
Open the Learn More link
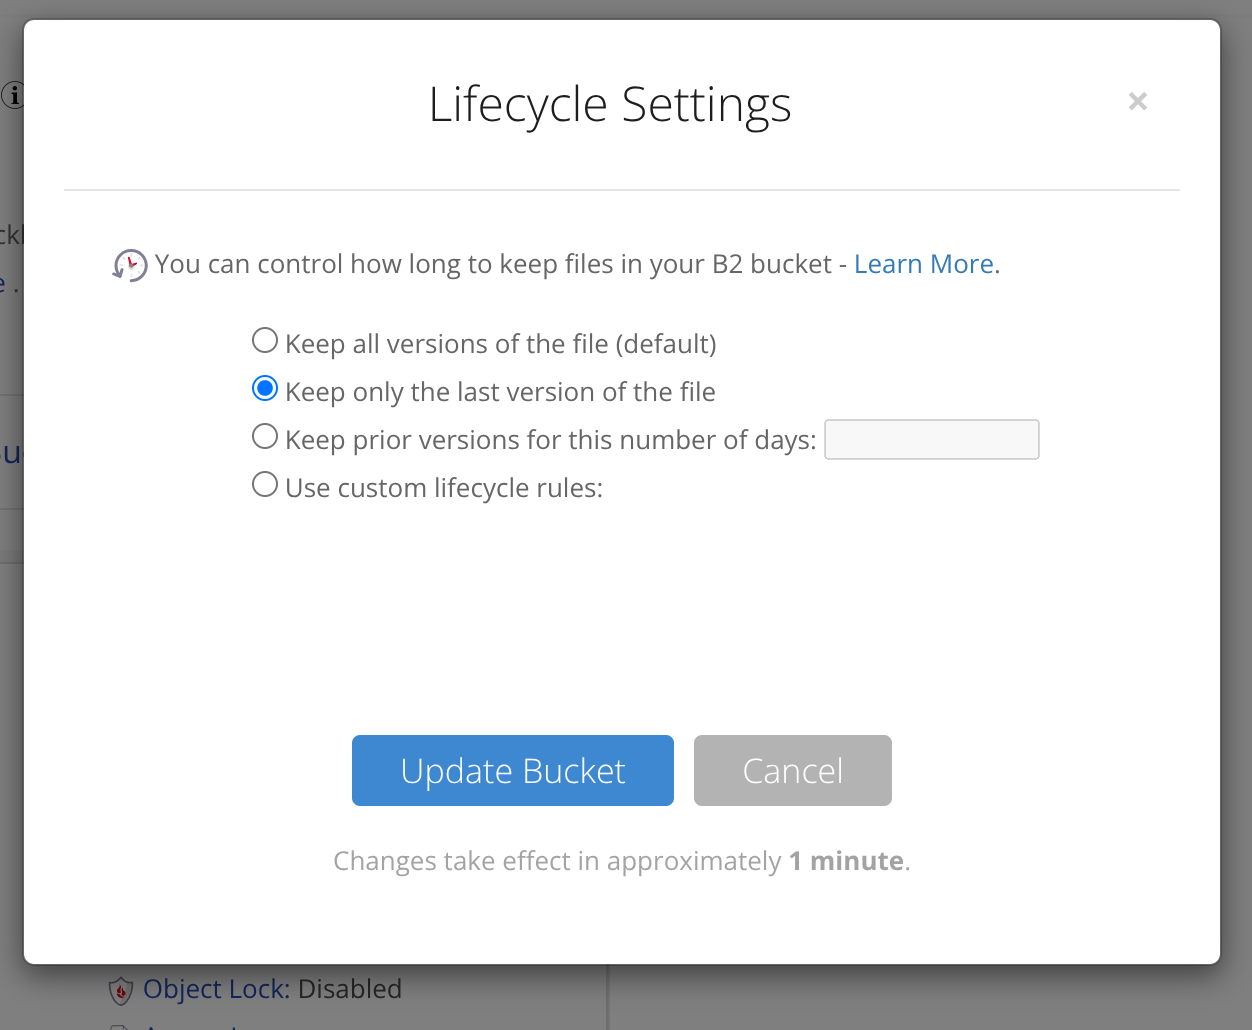click(x=923, y=264)
